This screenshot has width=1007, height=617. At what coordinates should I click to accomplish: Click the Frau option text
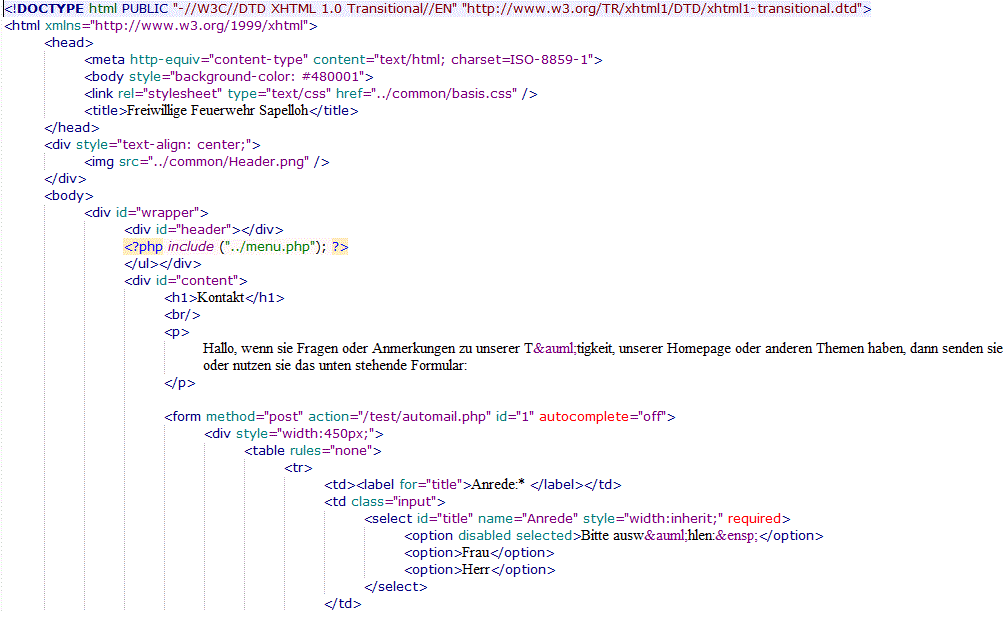coord(476,553)
